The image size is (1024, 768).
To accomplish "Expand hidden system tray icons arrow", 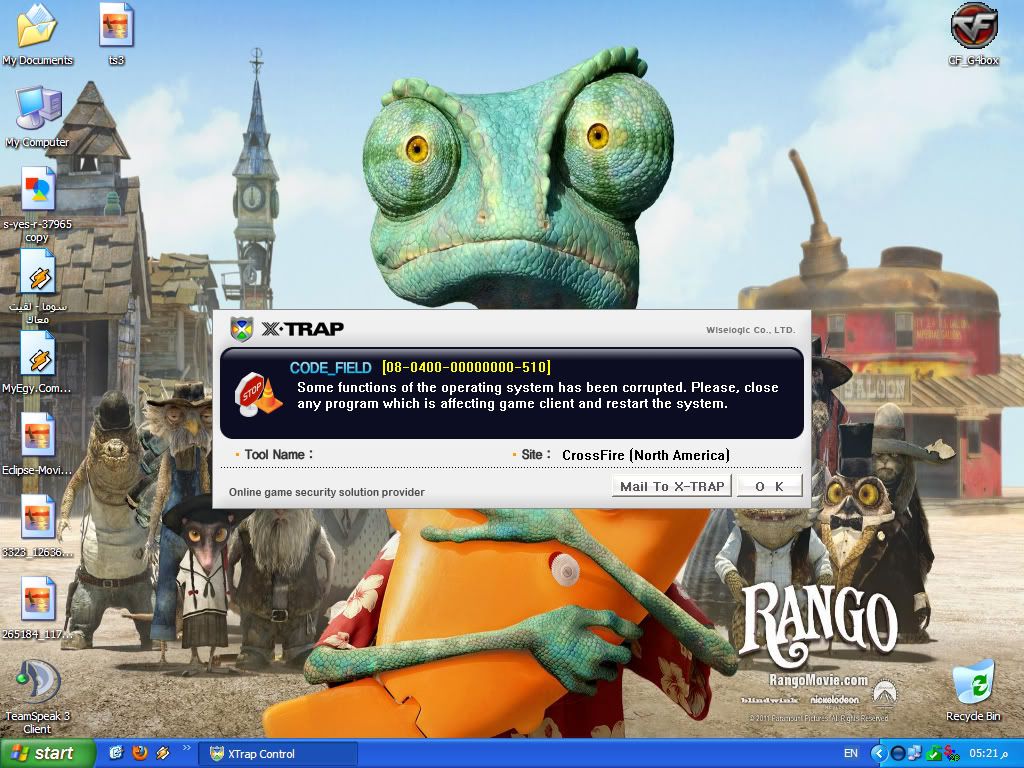I will click(879, 753).
